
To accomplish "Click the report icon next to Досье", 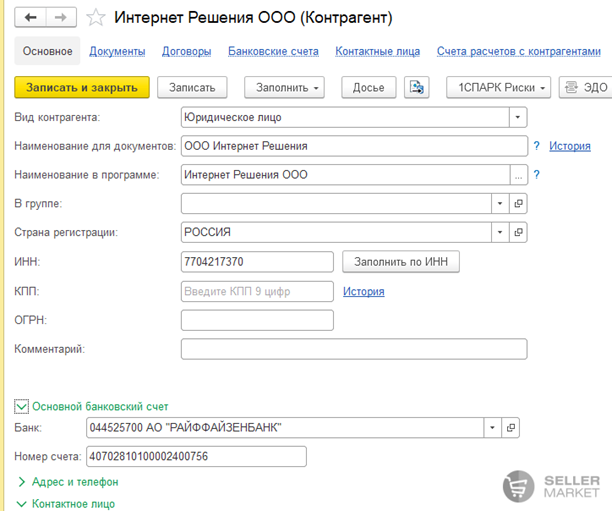I will 417,88.
